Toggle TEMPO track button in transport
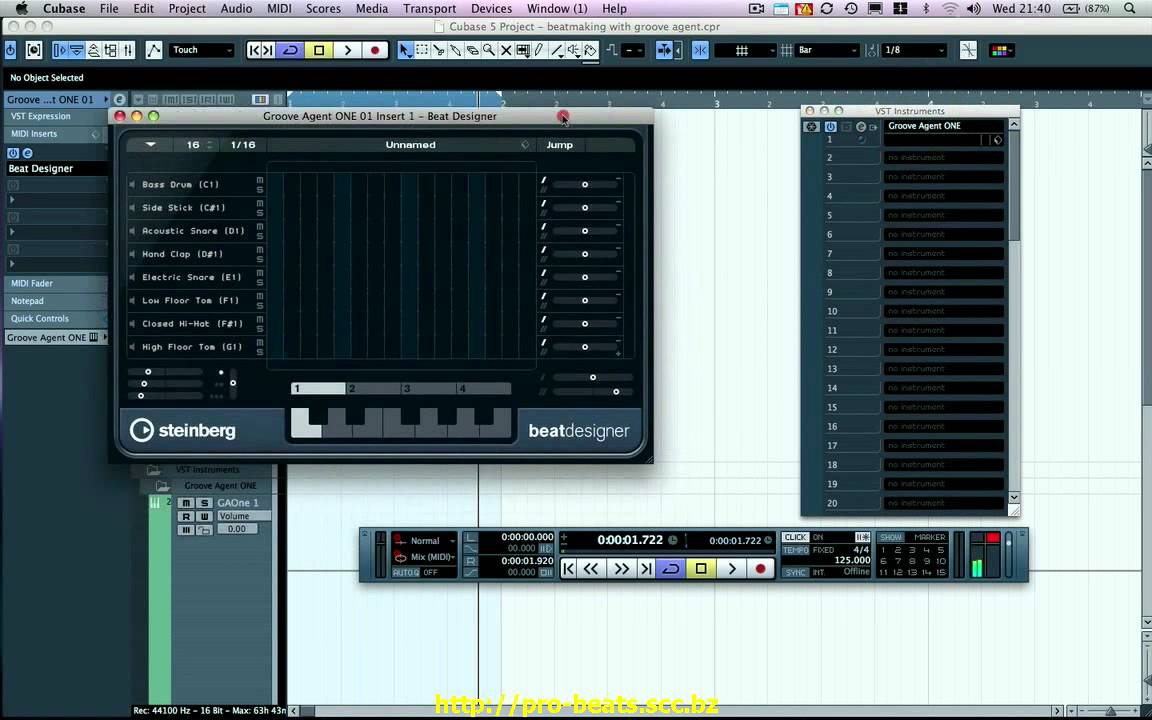 pyautogui.click(x=795, y=550)
